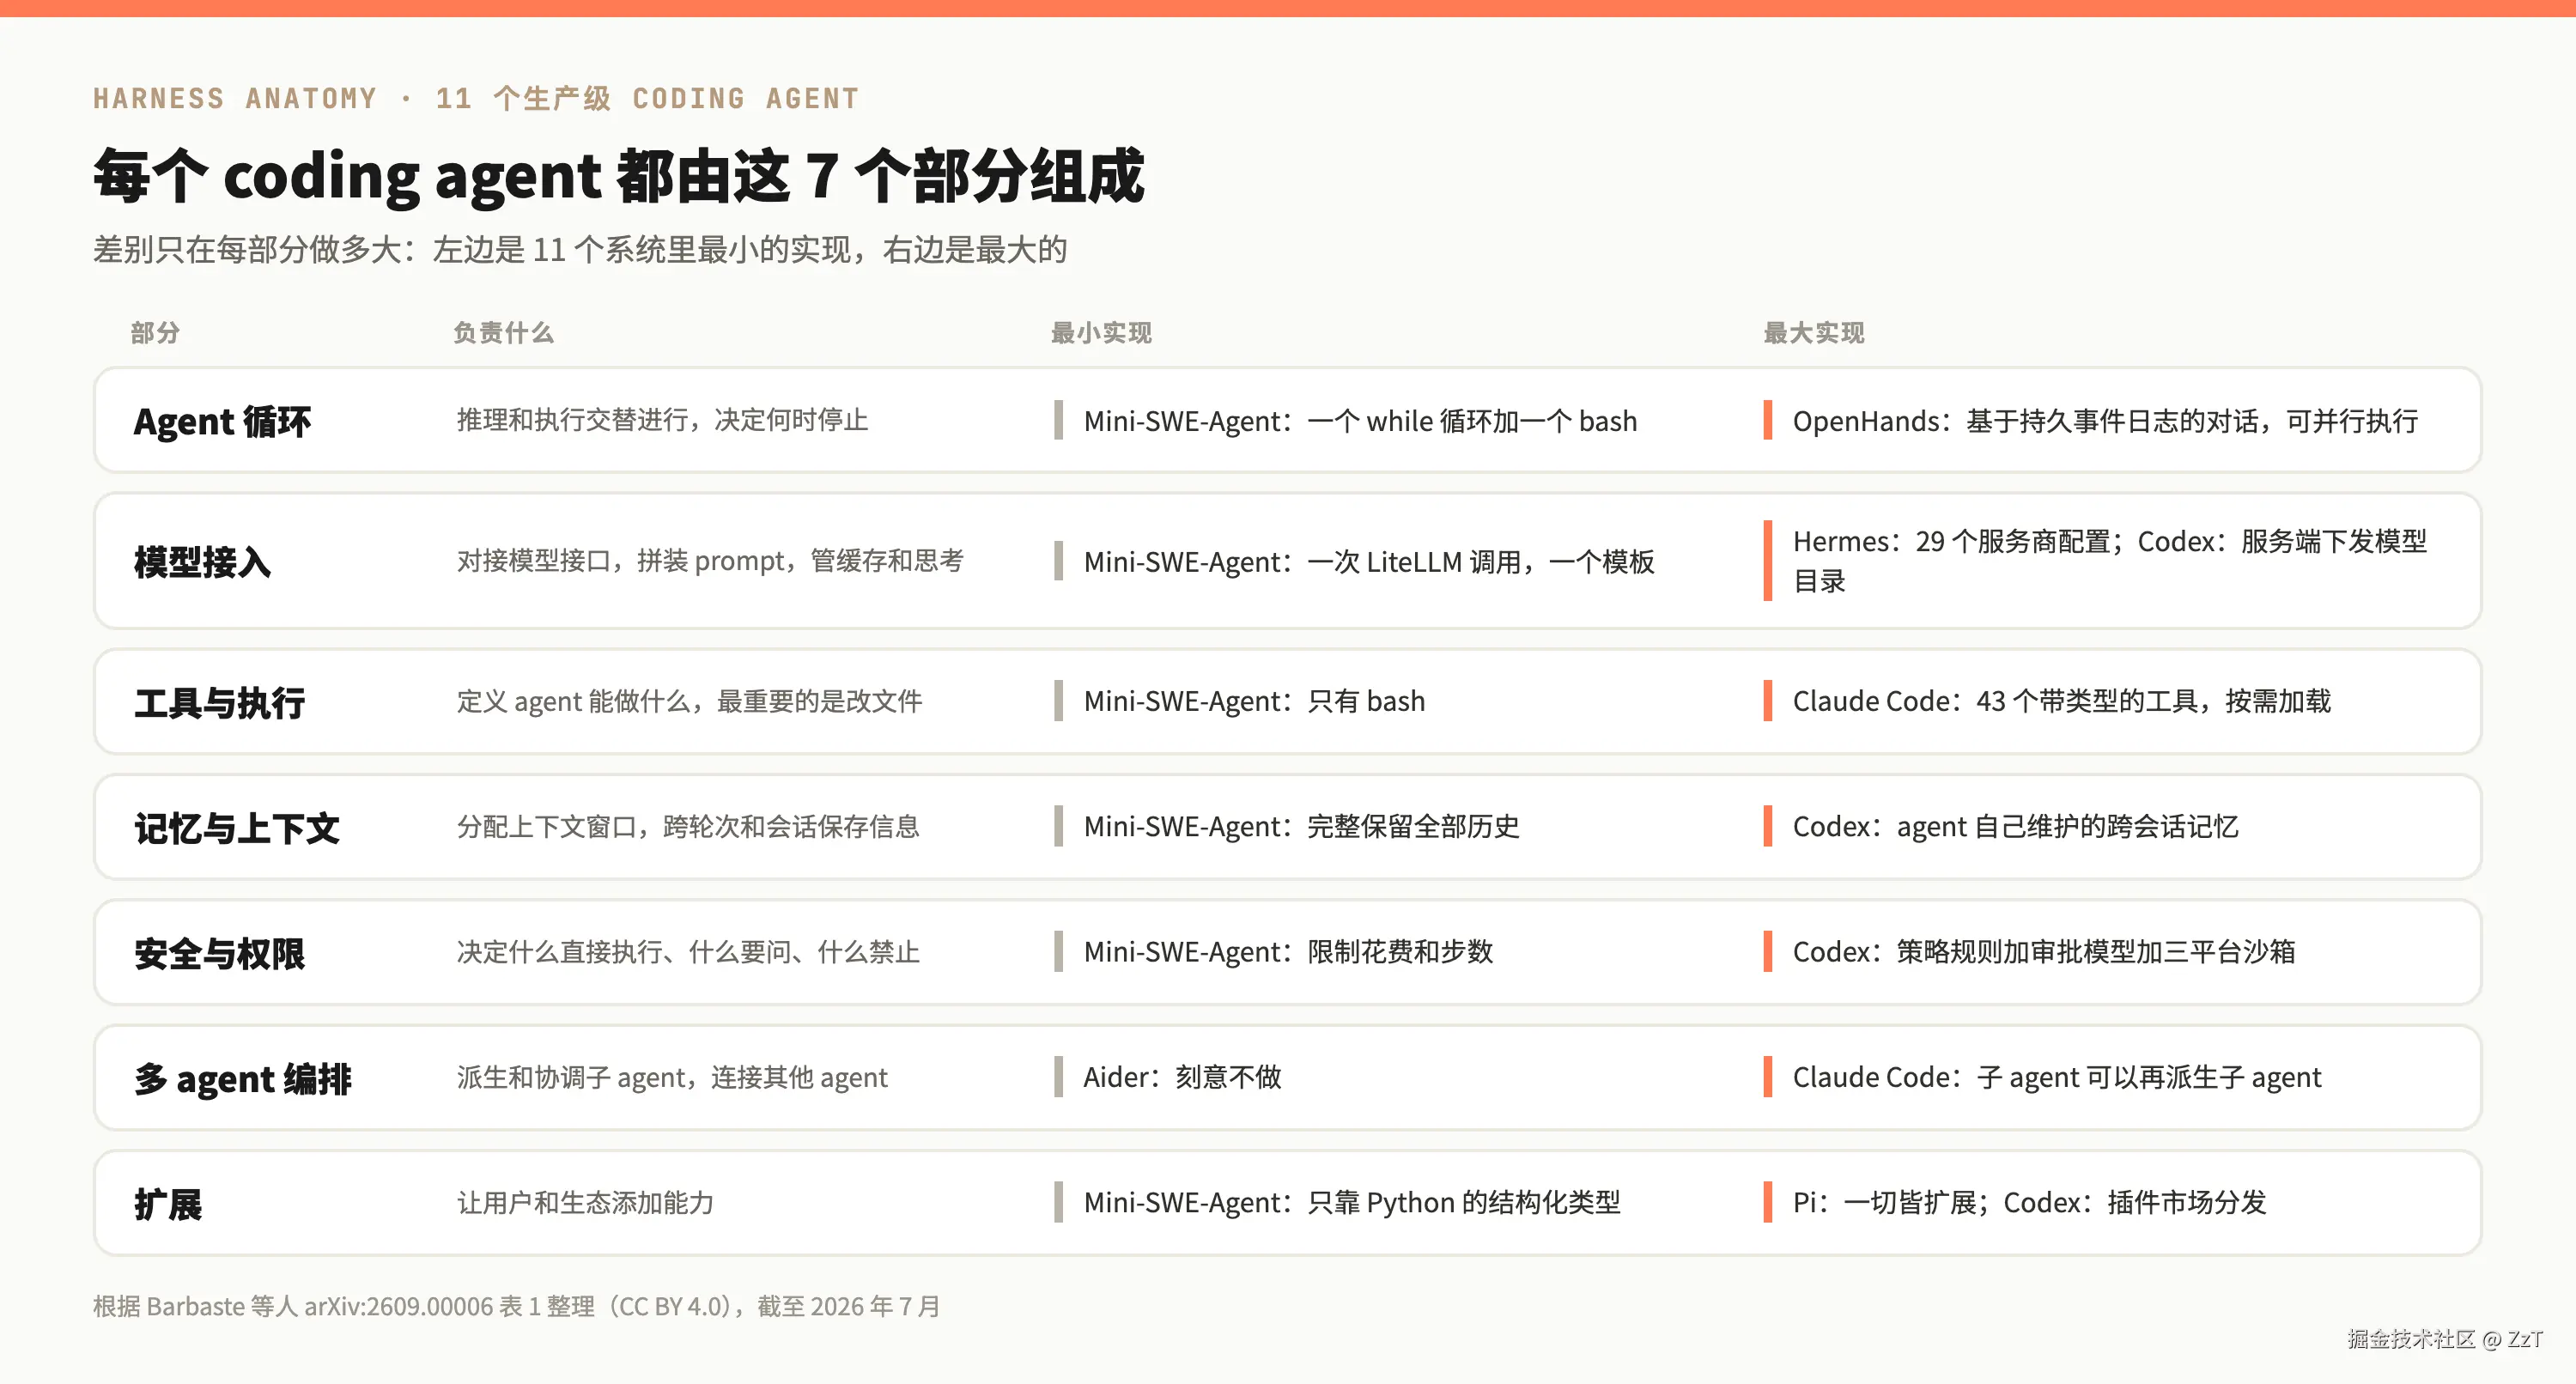Click the '负责什么' column header

click(503, 333)
